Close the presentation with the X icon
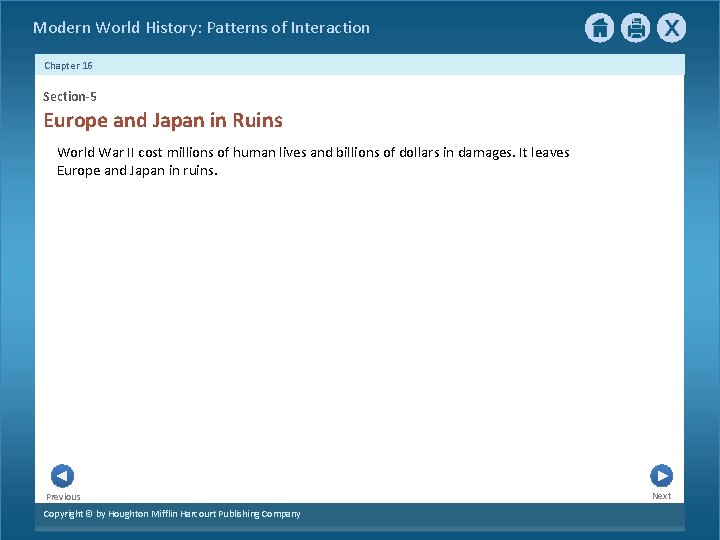The height and width of the screenshot is (540, 720). click(671, 28)
